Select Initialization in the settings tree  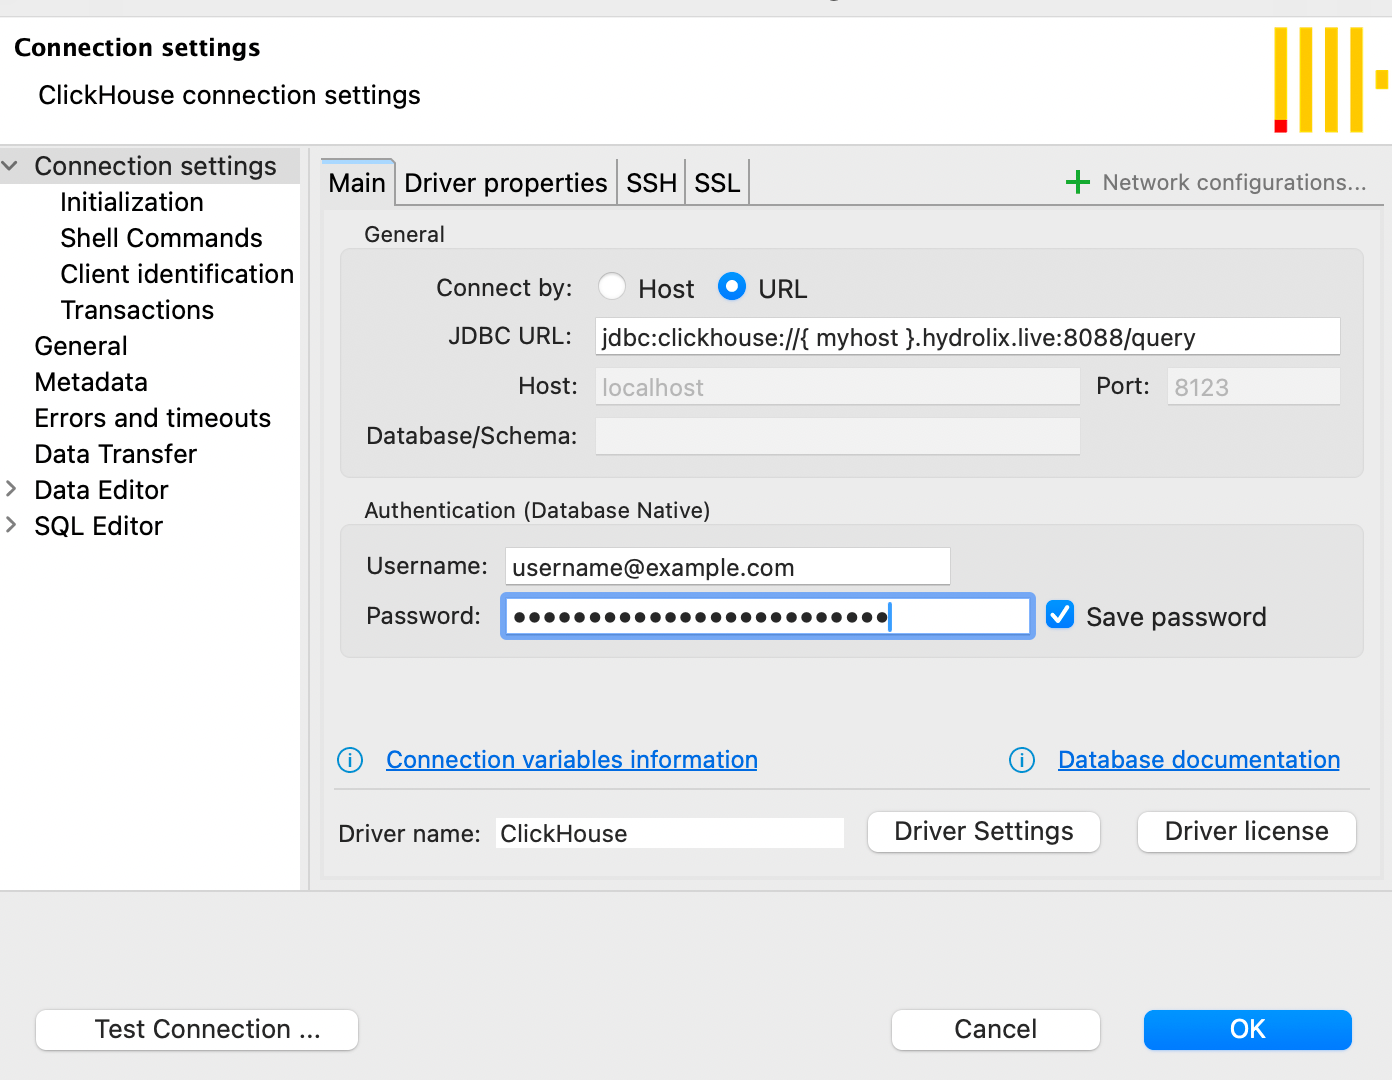pyautogui.click(x=132, y=202)
